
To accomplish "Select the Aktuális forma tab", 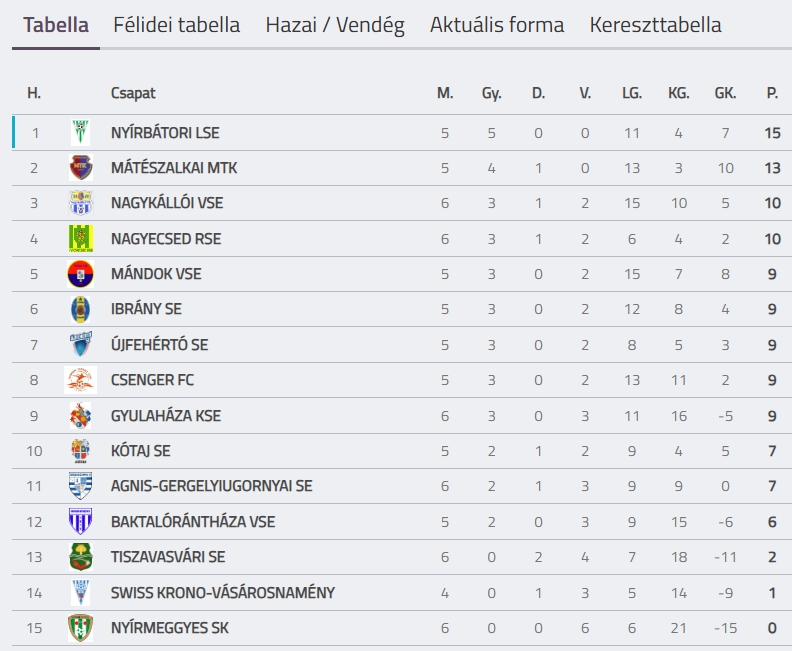I will (497, 25).
